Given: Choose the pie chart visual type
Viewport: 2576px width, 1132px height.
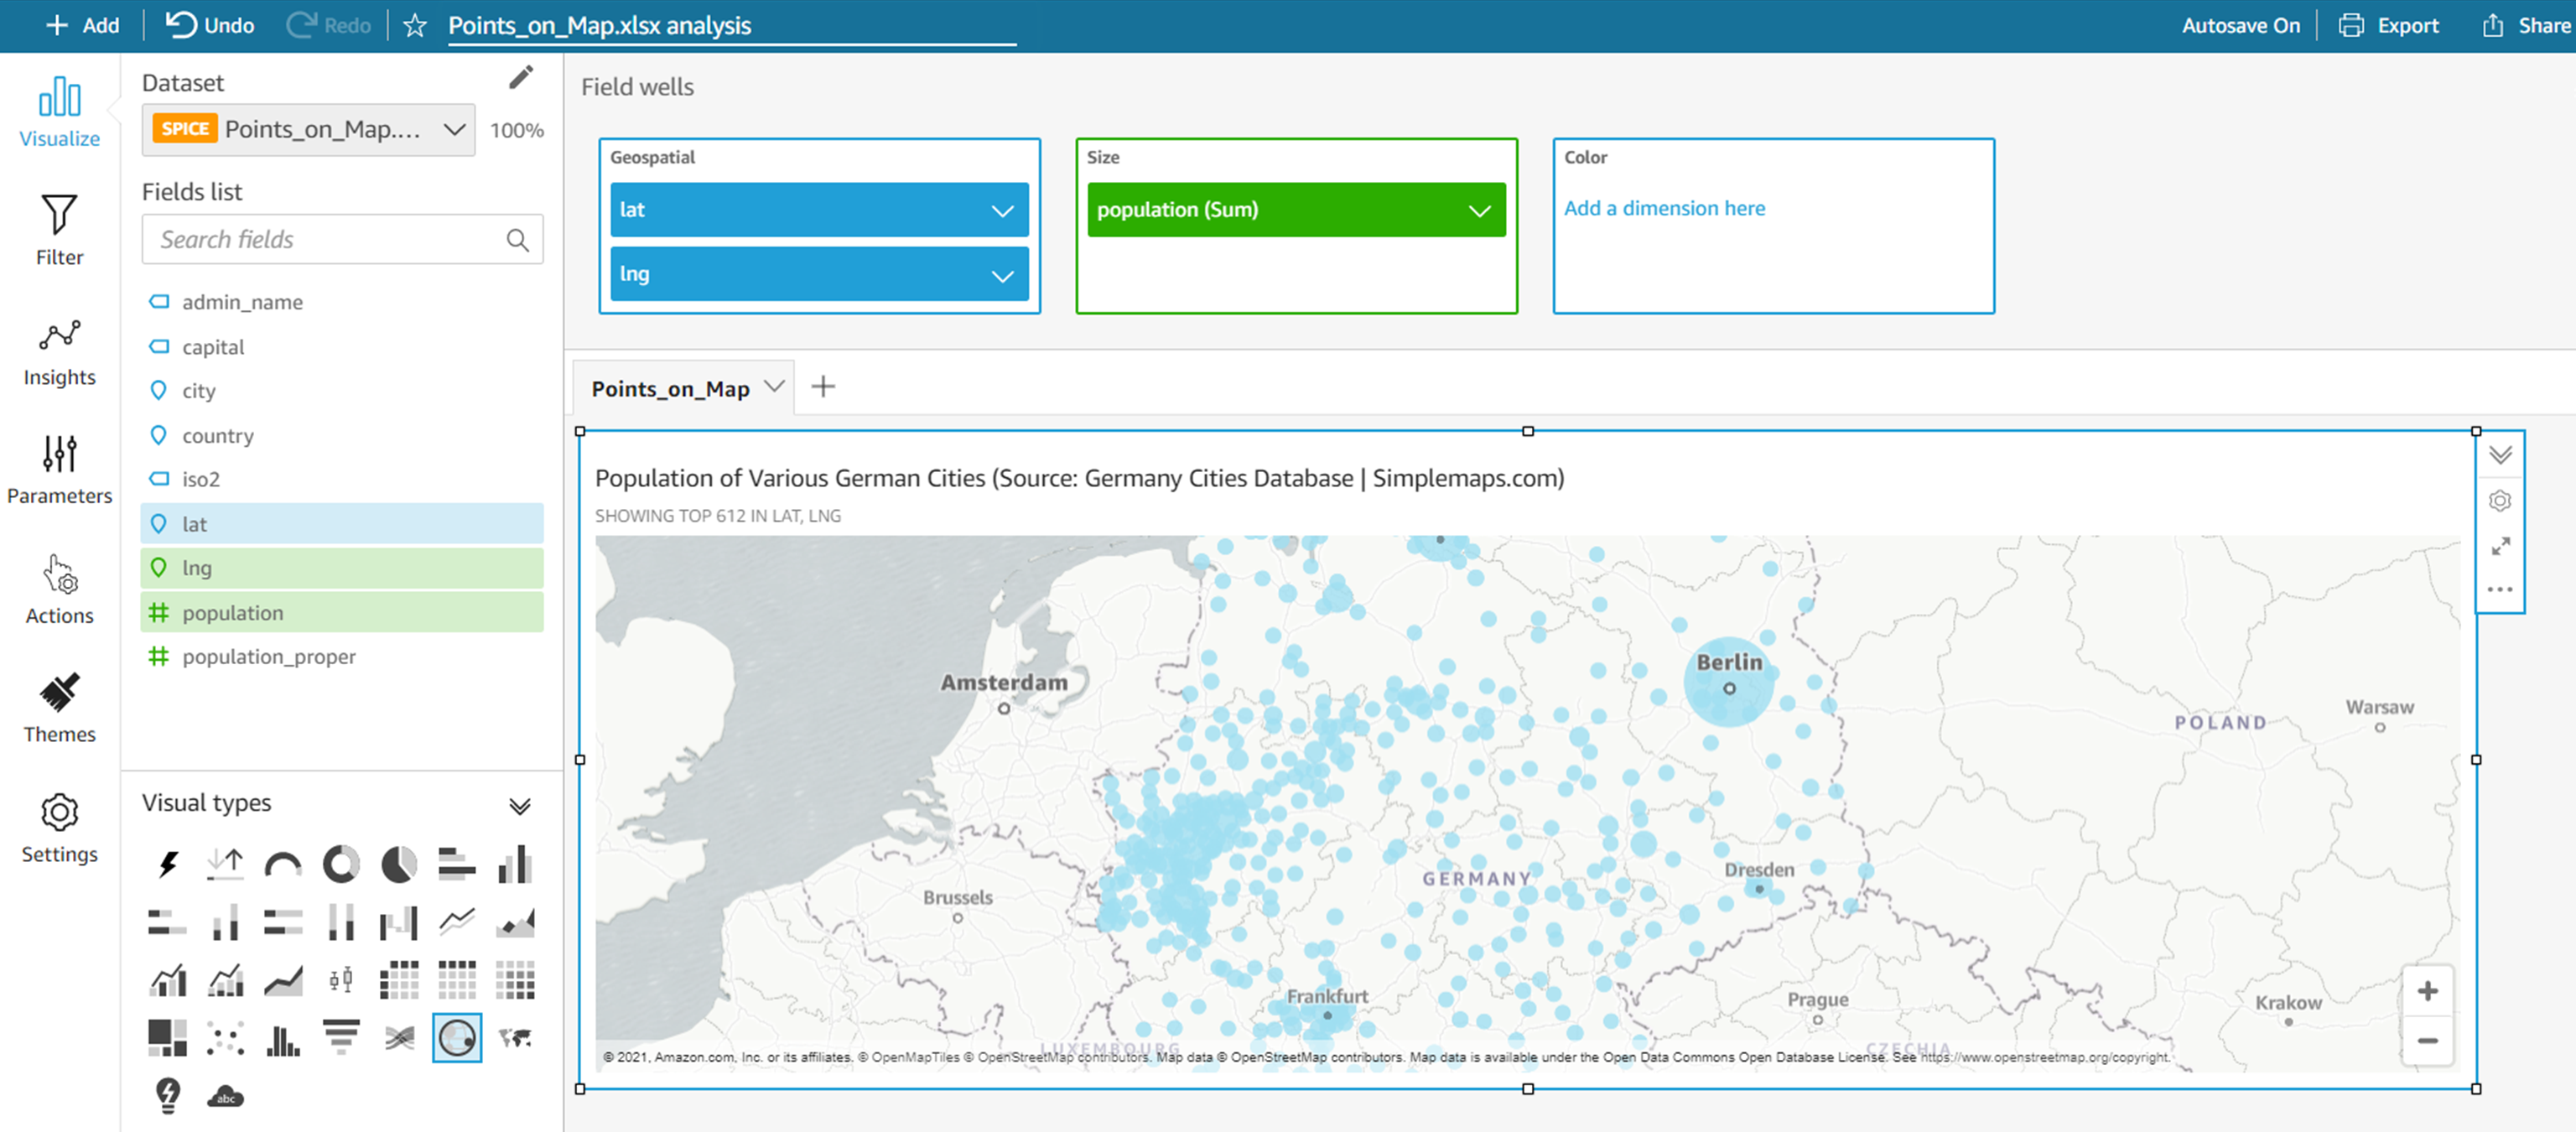Looking at the screenshot, I should (x=399, y=864).
